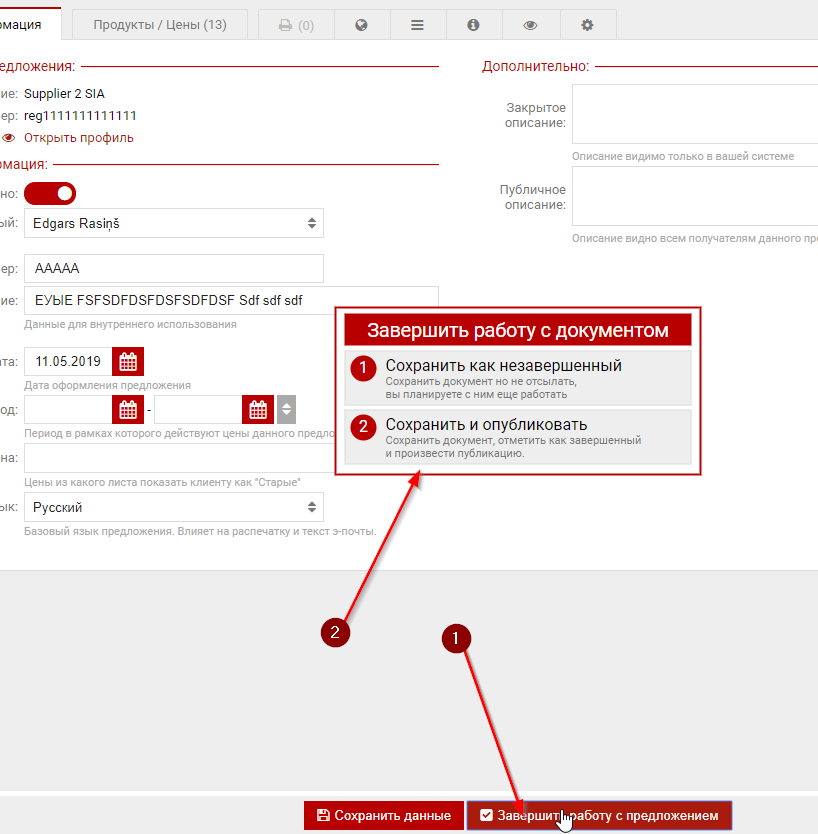Open calendar for period end date
This screenshot has height=834, width=818.
pyautogui.click(x=258, y=409)
